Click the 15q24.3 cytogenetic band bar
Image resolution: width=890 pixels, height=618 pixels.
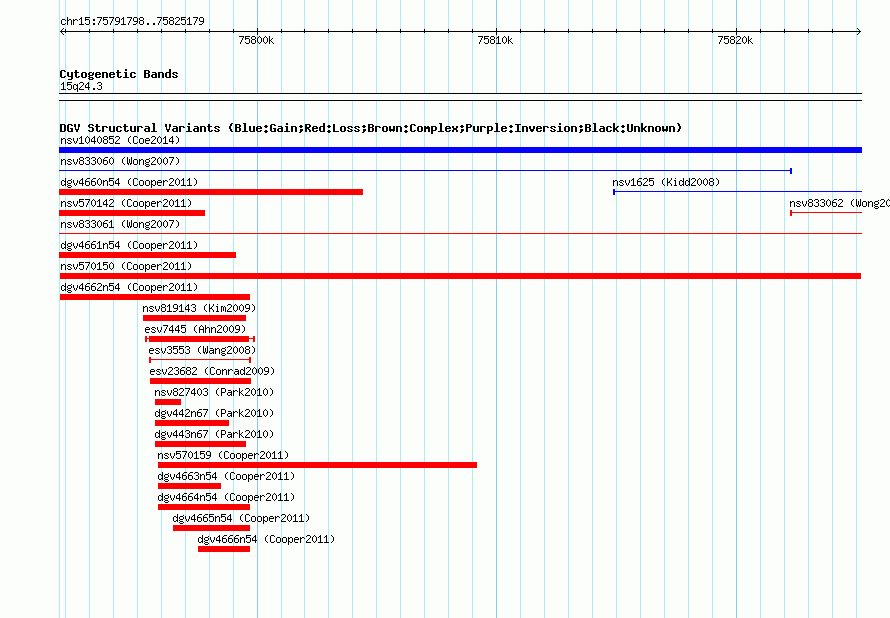pos(460,97)
